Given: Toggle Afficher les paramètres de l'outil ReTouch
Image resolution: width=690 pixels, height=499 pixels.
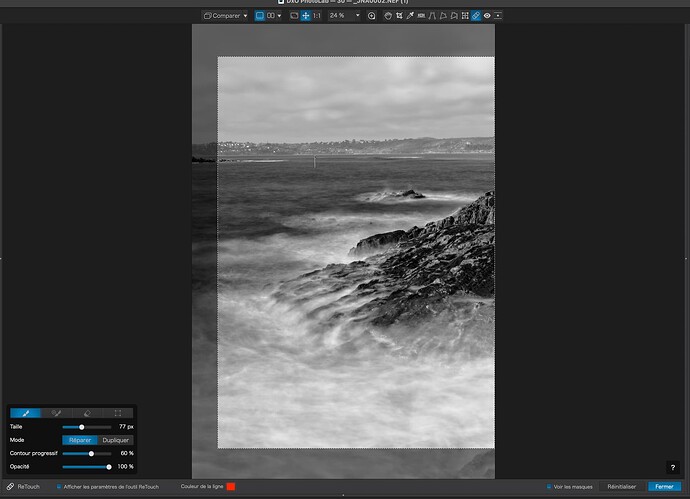Looking at the screenshot, I should click(59, 487).
